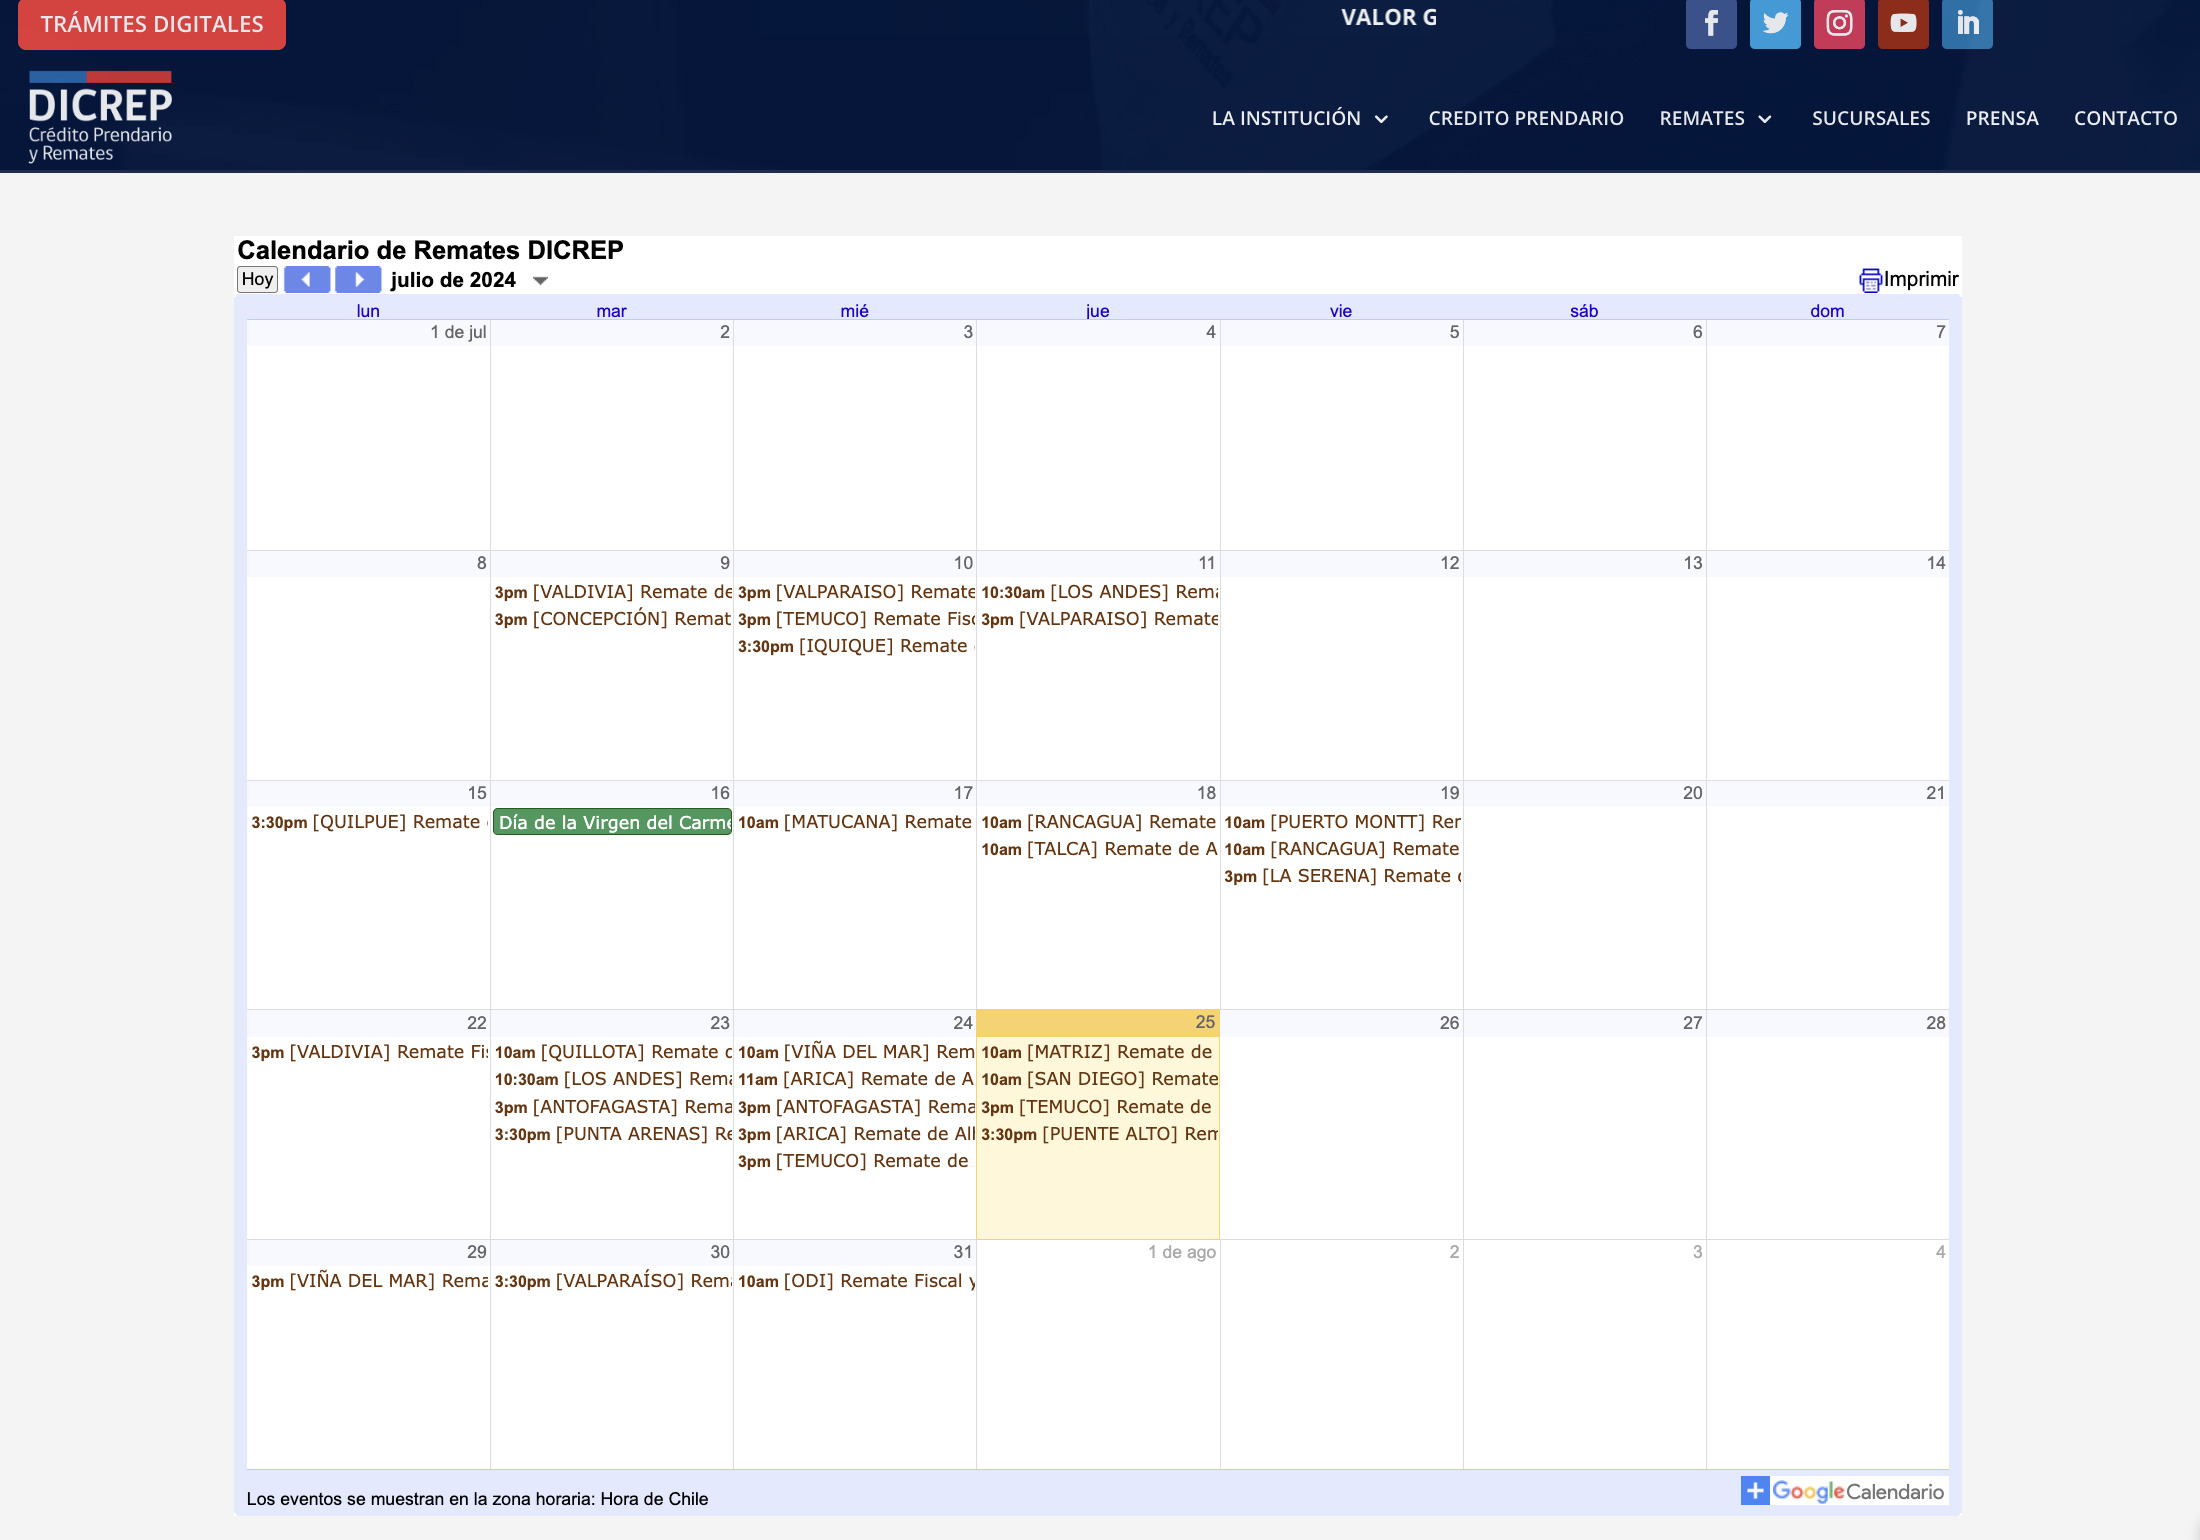
Task: Click the Imprimir printer icon
Action: coord(1870,280)
